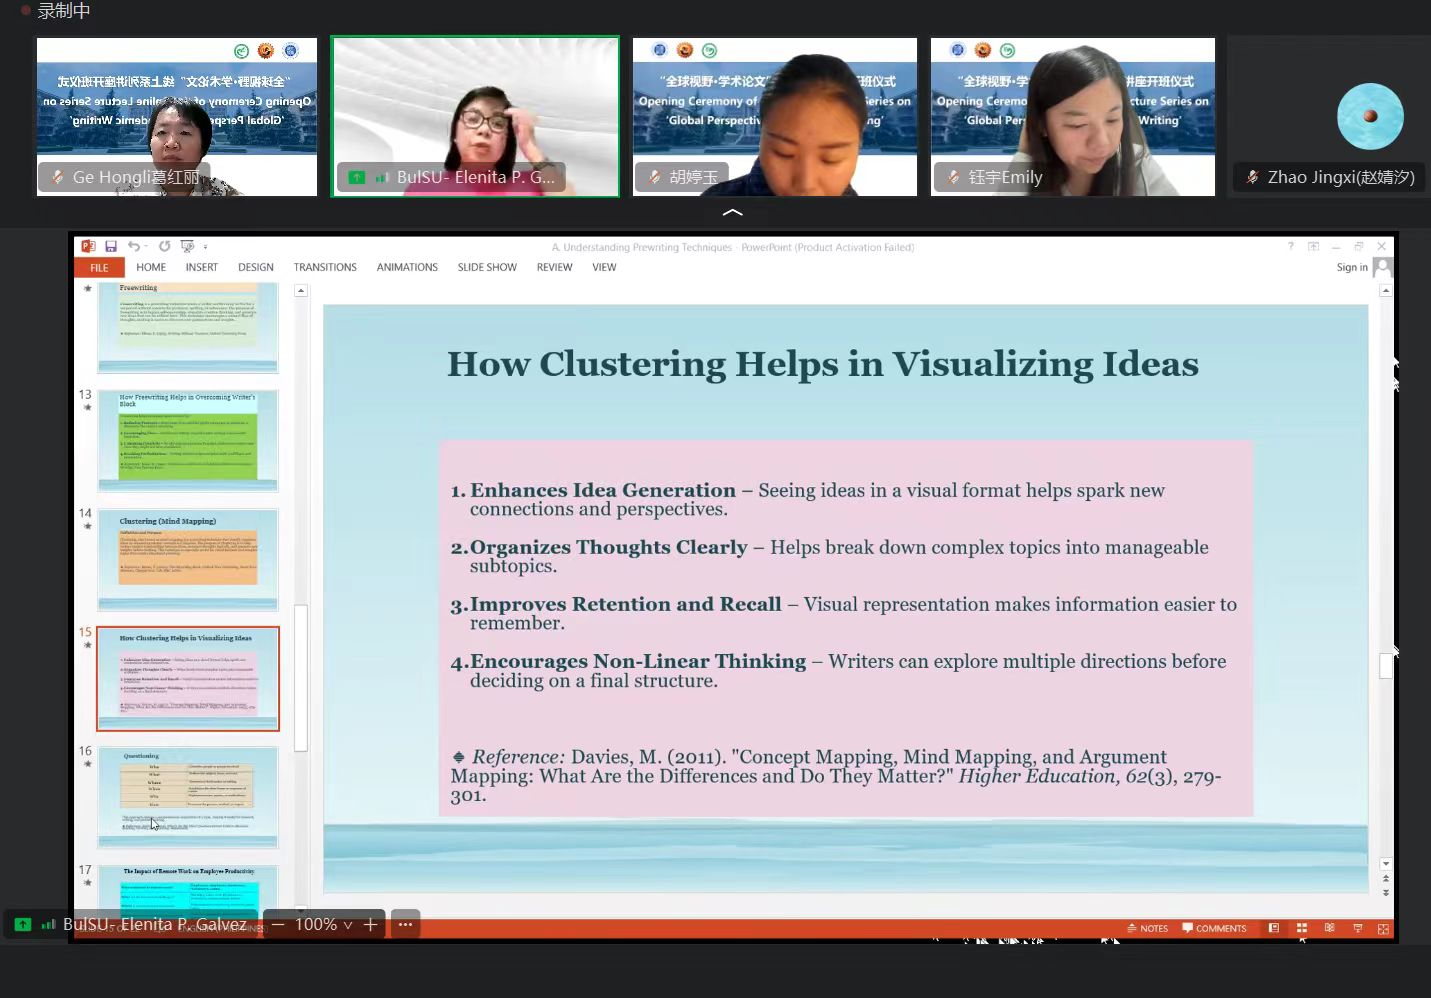1431x998 pixels.
Task: Click the Undo arrow icon
Action: pos(133,246)
